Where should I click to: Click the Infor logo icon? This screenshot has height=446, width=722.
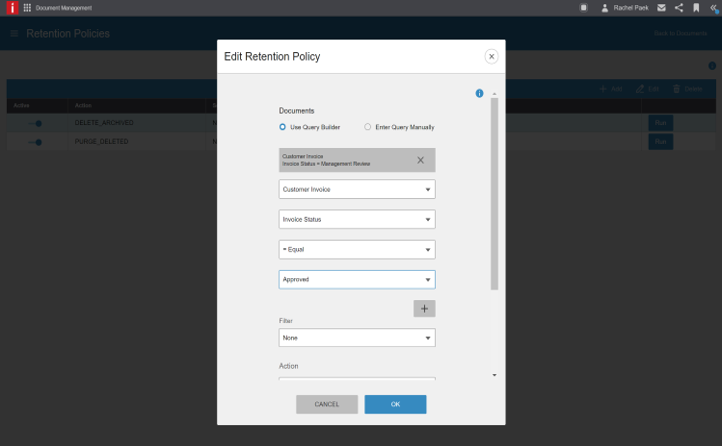click(x=10, y=8)
